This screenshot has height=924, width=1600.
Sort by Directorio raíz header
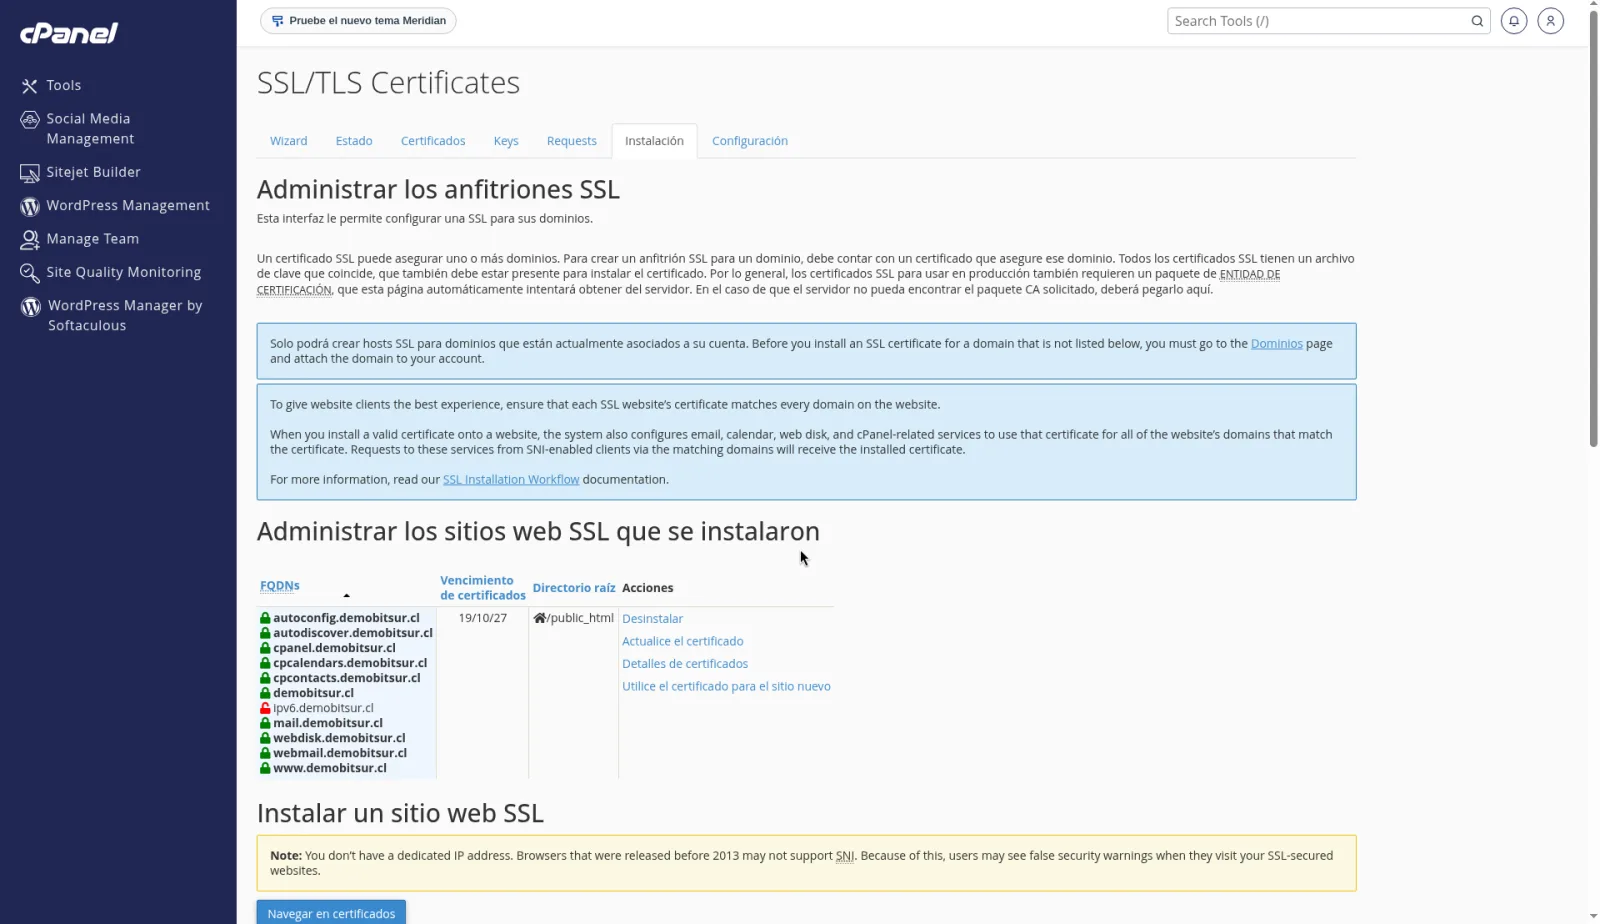[x=574, y=588]
